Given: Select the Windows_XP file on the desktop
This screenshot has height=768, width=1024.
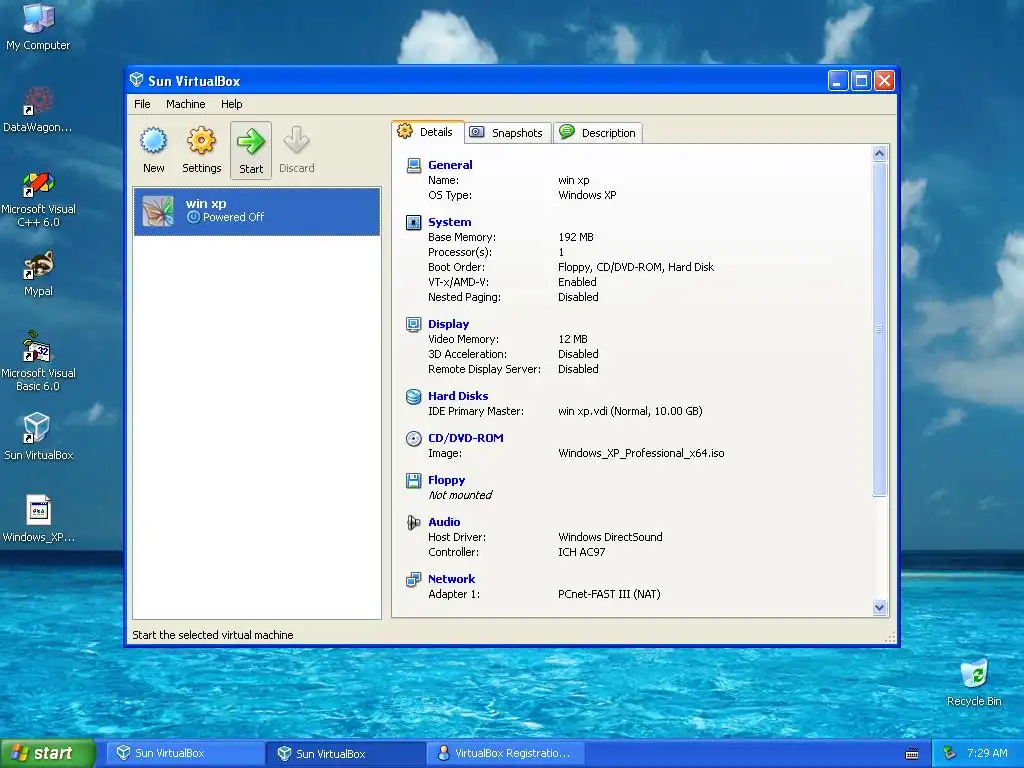Looking at the screenshot, I should click(38, 519).
